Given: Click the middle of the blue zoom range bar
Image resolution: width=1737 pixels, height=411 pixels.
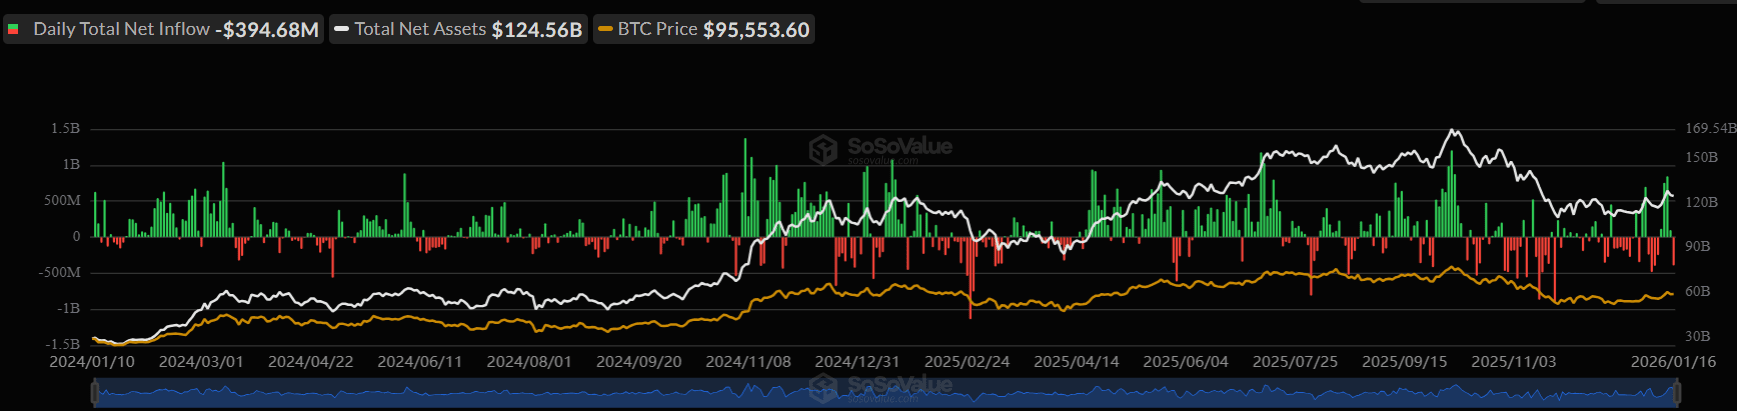Looking at the screenshot, I should (887, 394).
